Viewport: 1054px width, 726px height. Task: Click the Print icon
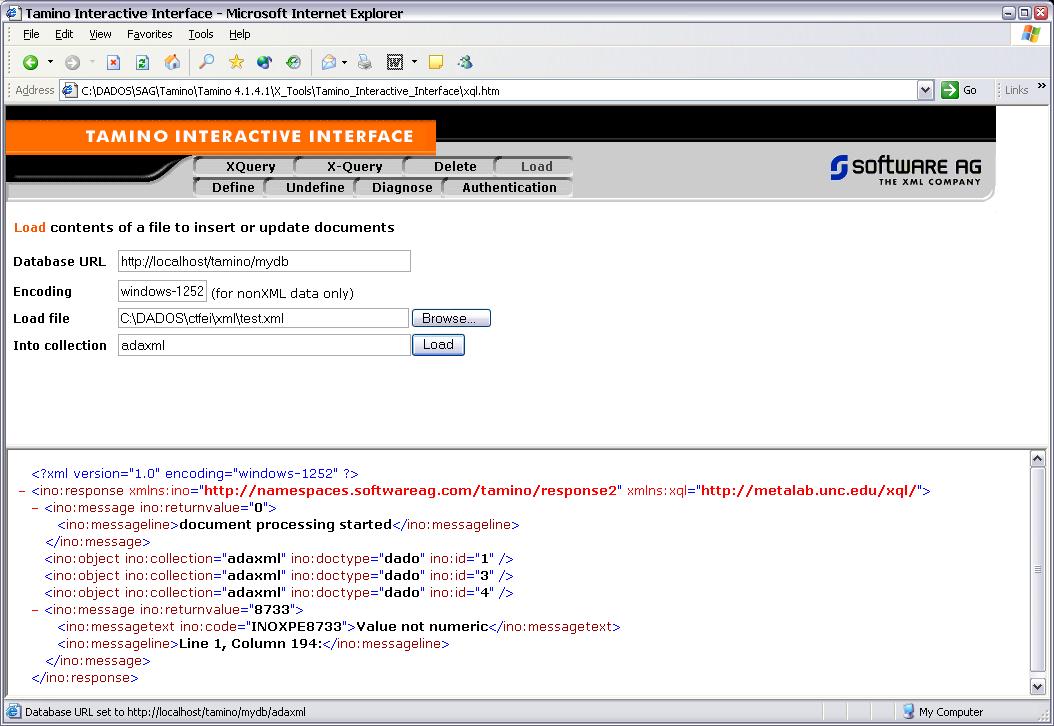[x=364, y=63]
